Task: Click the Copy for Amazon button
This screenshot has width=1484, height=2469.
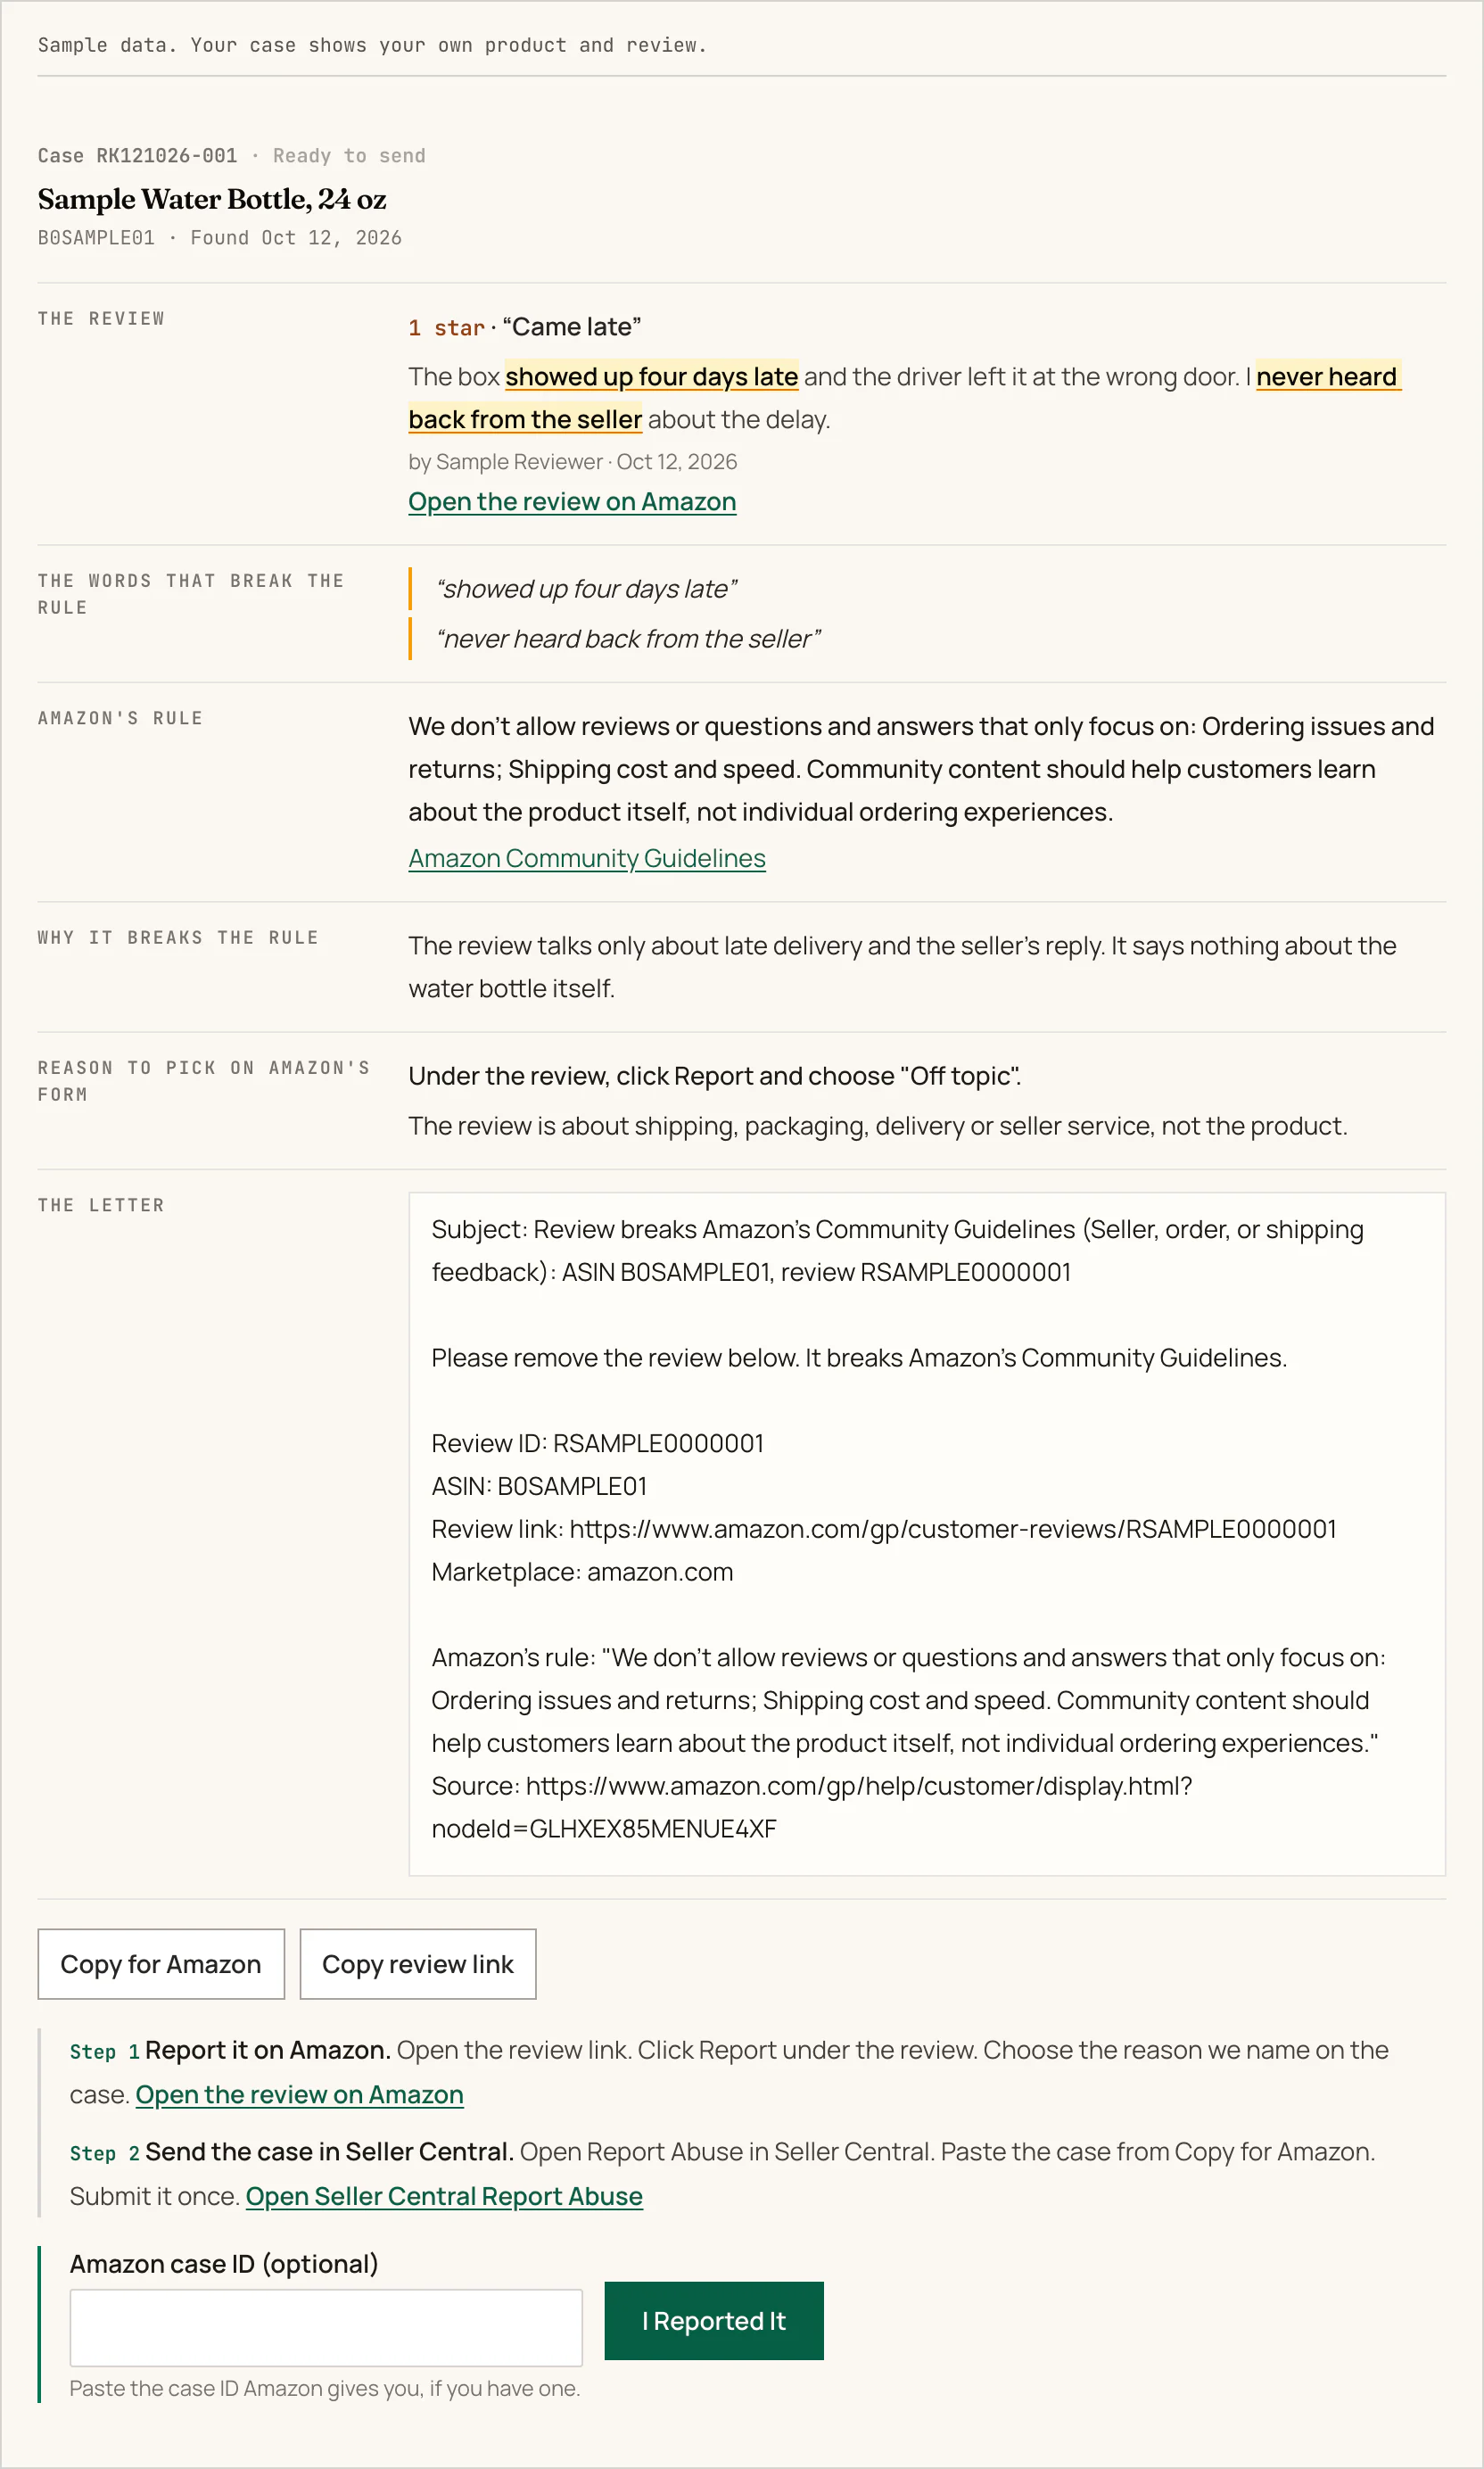Action: 161,1964
